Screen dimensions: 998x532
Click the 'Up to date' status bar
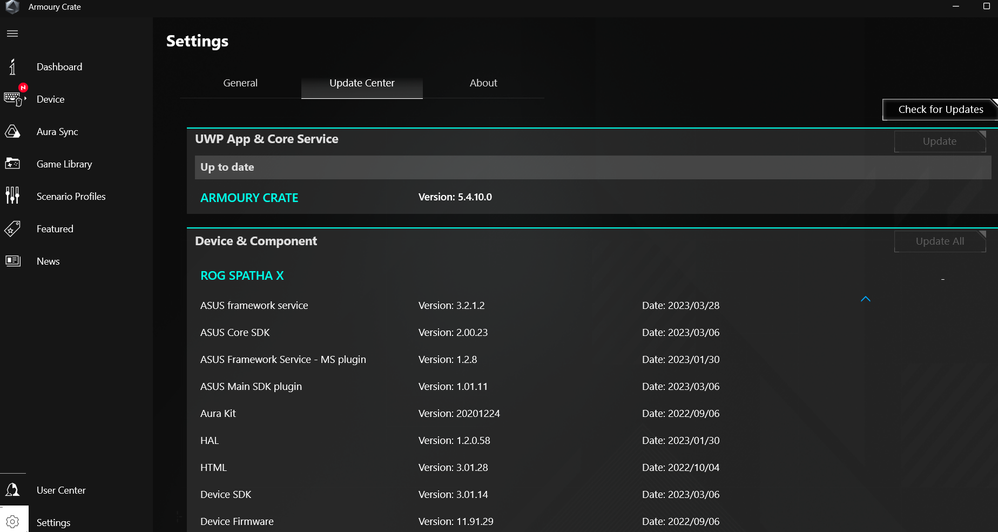(x=593, y=167)
